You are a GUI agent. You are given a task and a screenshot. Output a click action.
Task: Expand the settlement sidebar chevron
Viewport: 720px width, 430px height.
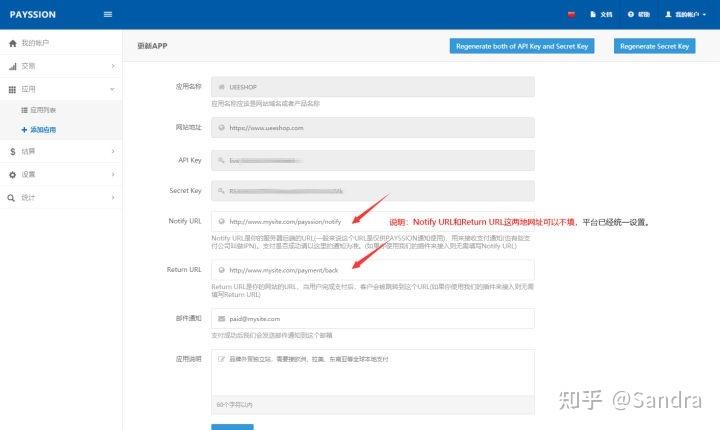click(113, 151)
